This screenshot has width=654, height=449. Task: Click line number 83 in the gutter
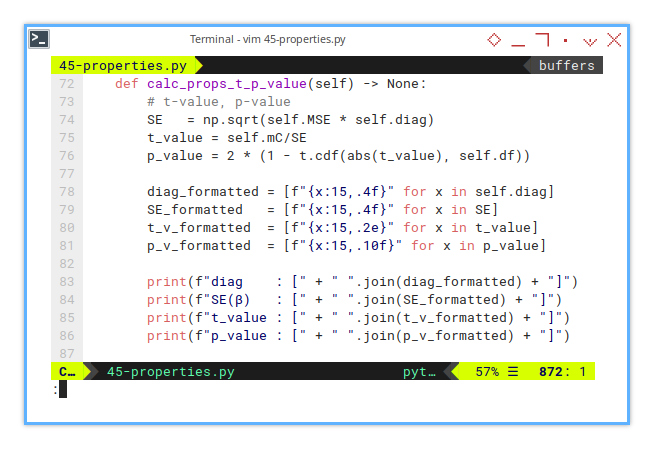[67, 282]
